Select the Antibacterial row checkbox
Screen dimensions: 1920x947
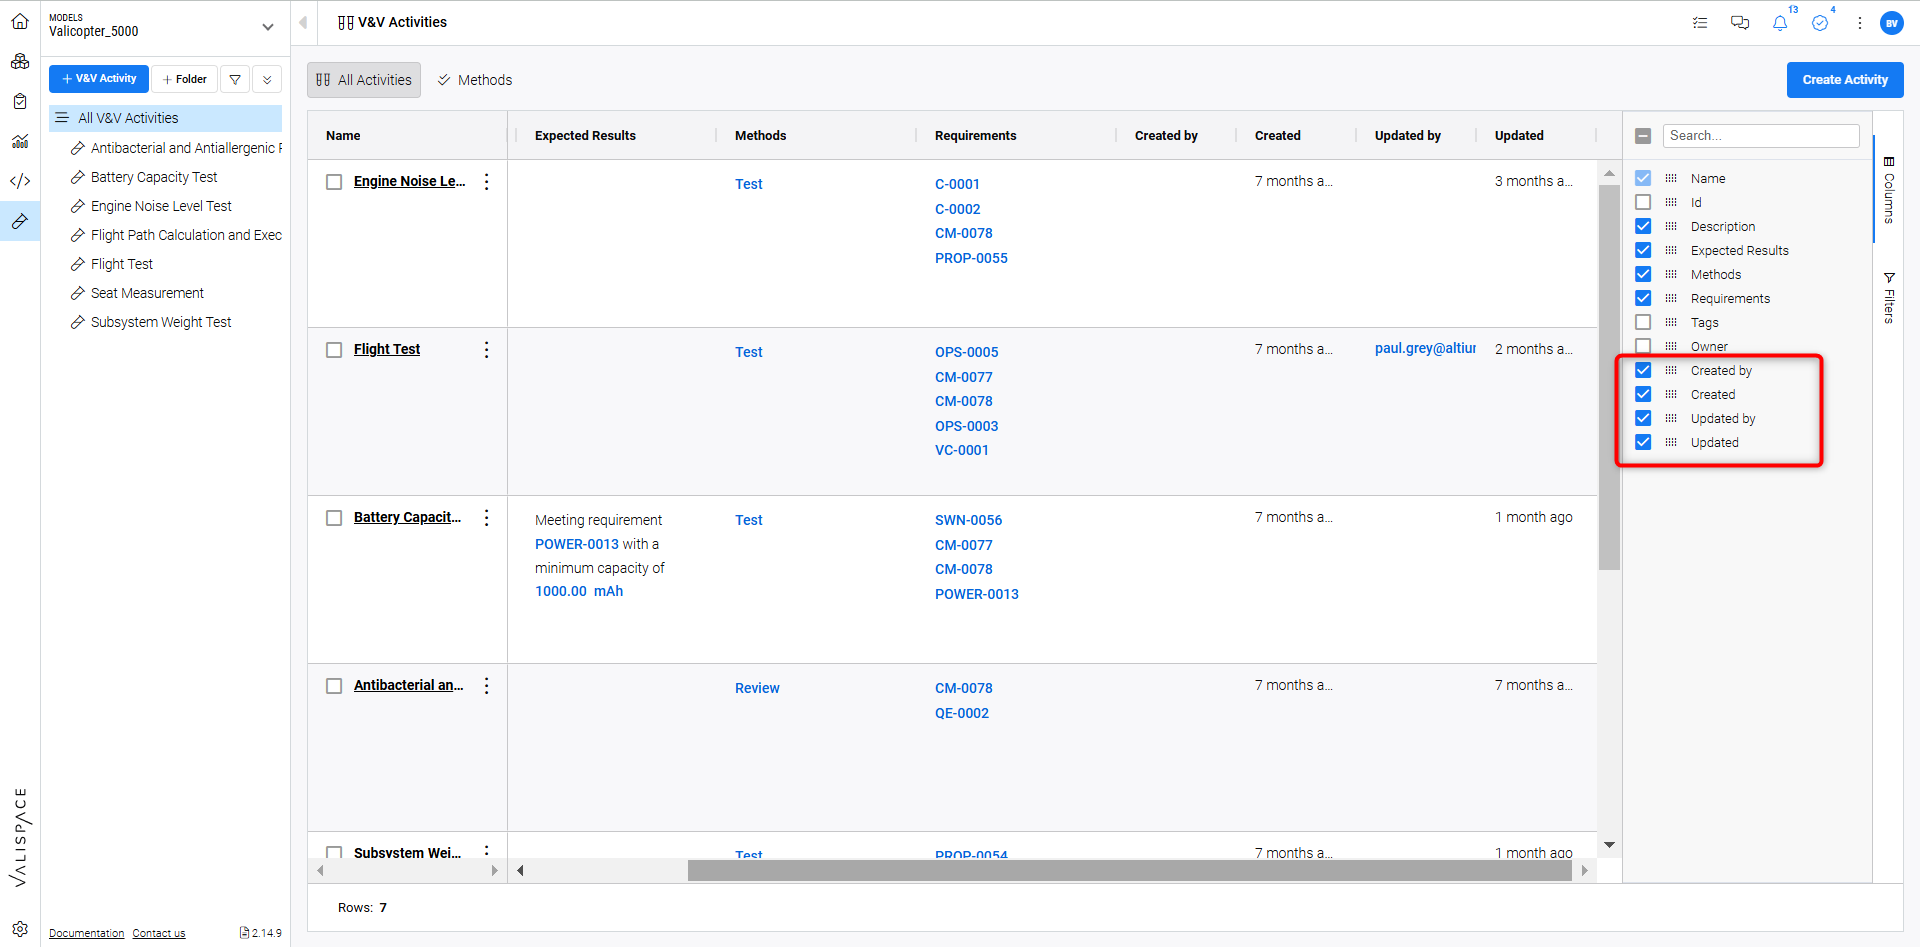click(334, 686)
